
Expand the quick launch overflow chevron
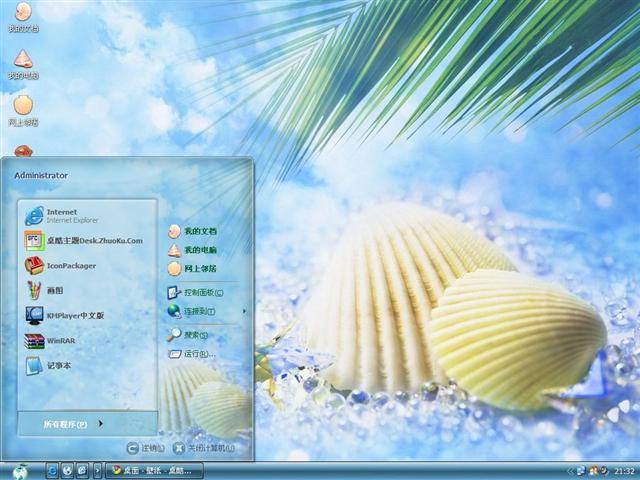[98, 470]
